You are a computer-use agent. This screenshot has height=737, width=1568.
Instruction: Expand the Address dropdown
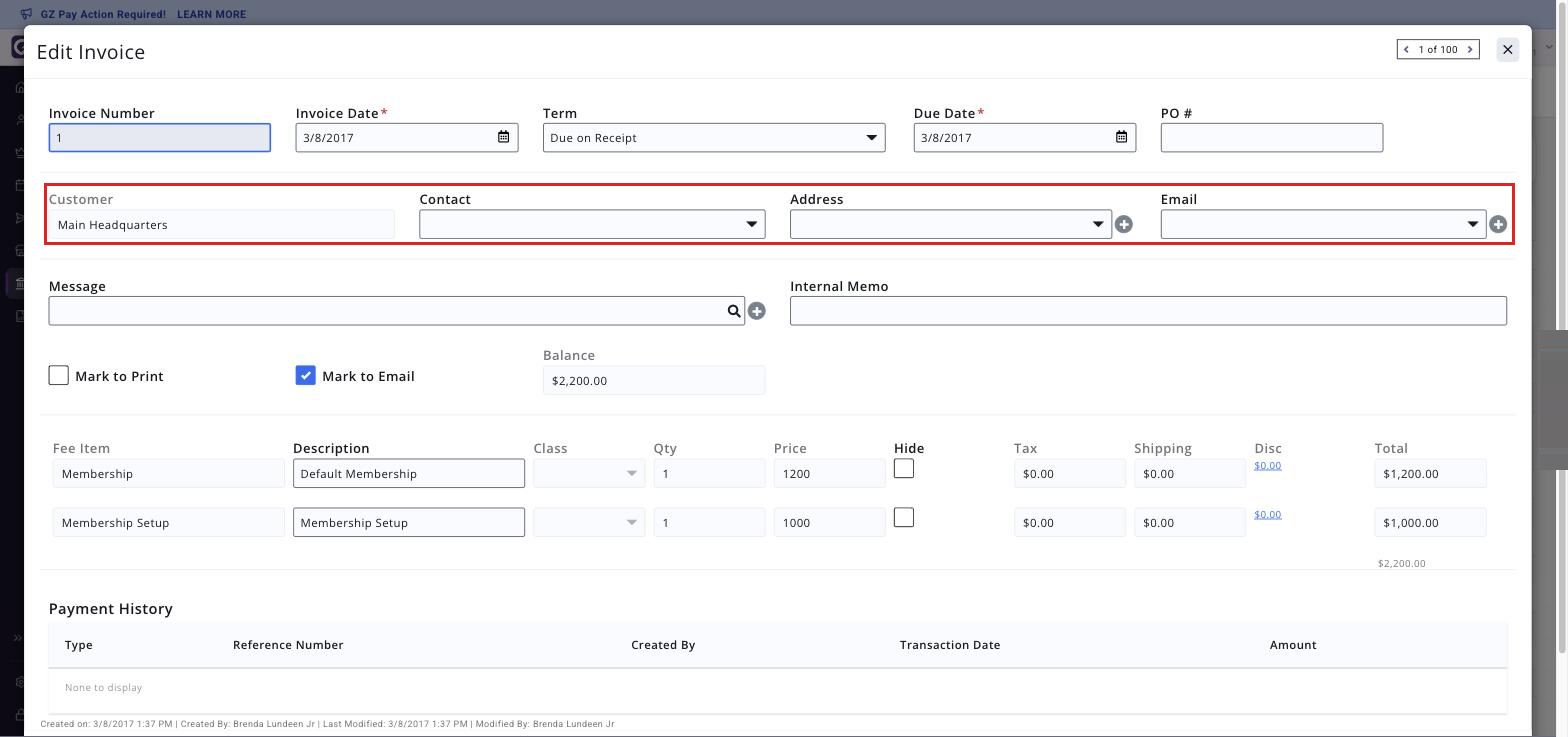tap(951, 224)
